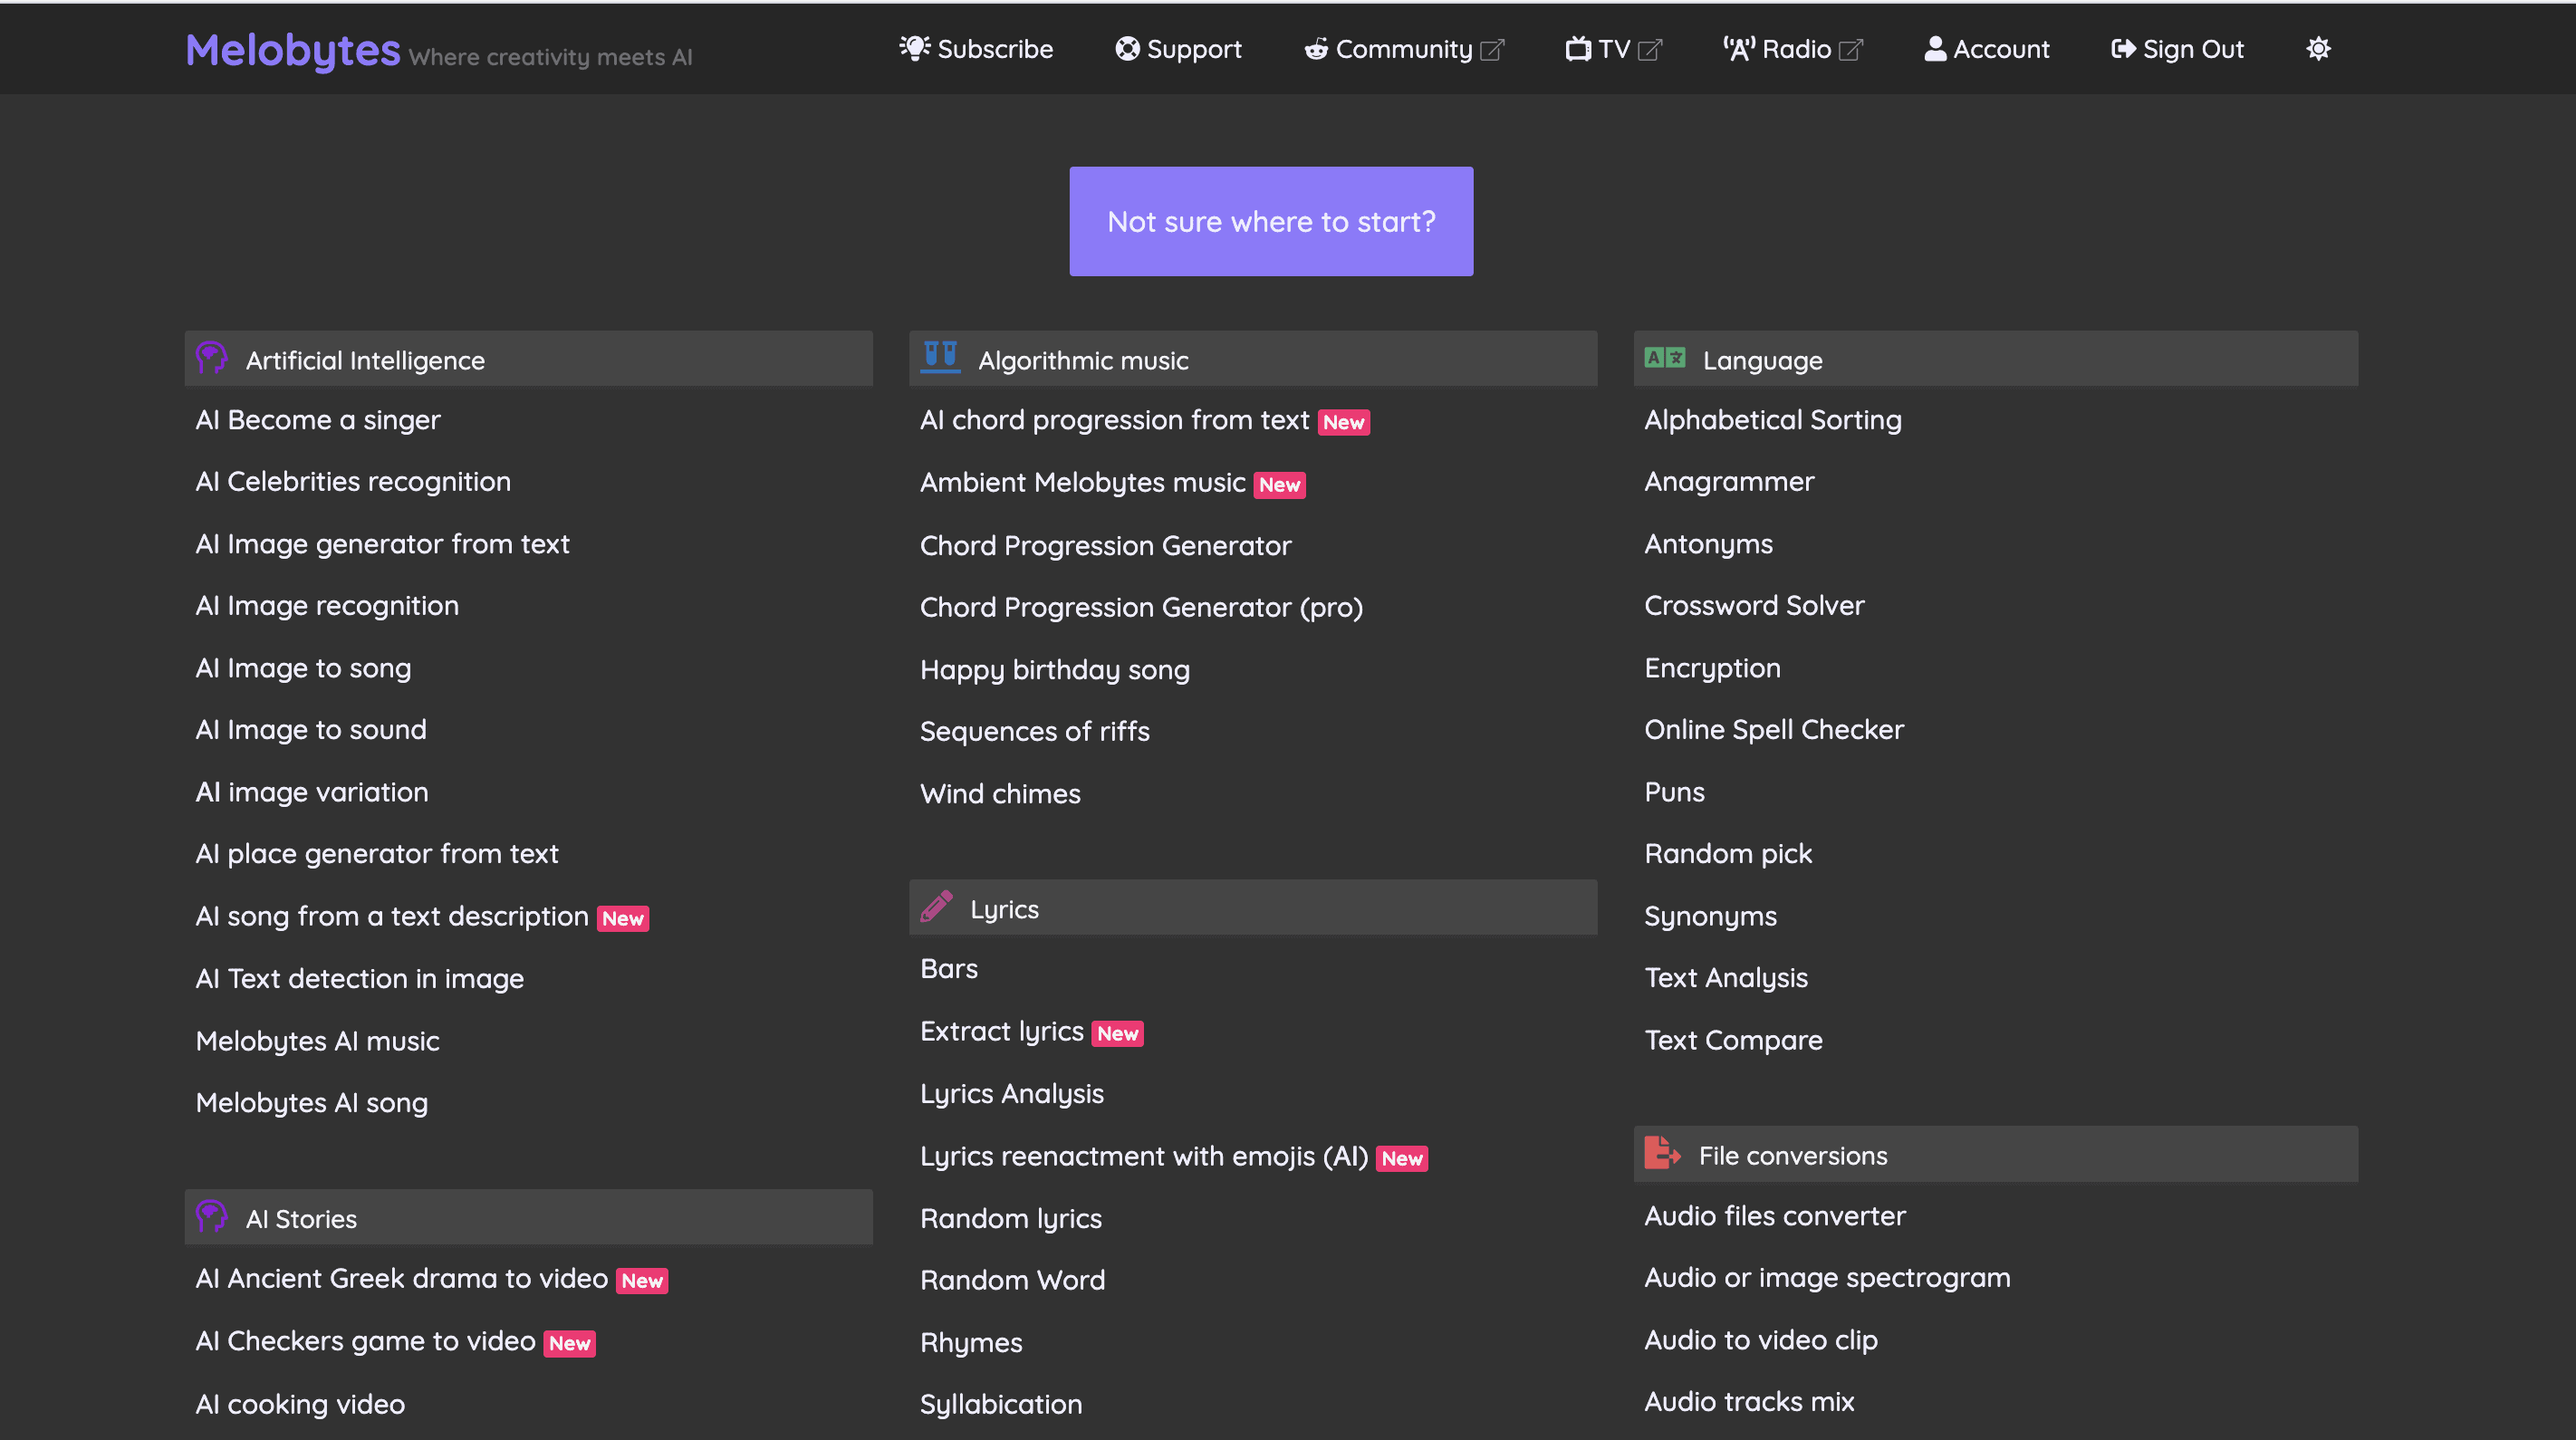Click the Support lifebuoy icon
Image resolution: width=2576 pixels, height=1440 pixels.
tap(1127, 49)
